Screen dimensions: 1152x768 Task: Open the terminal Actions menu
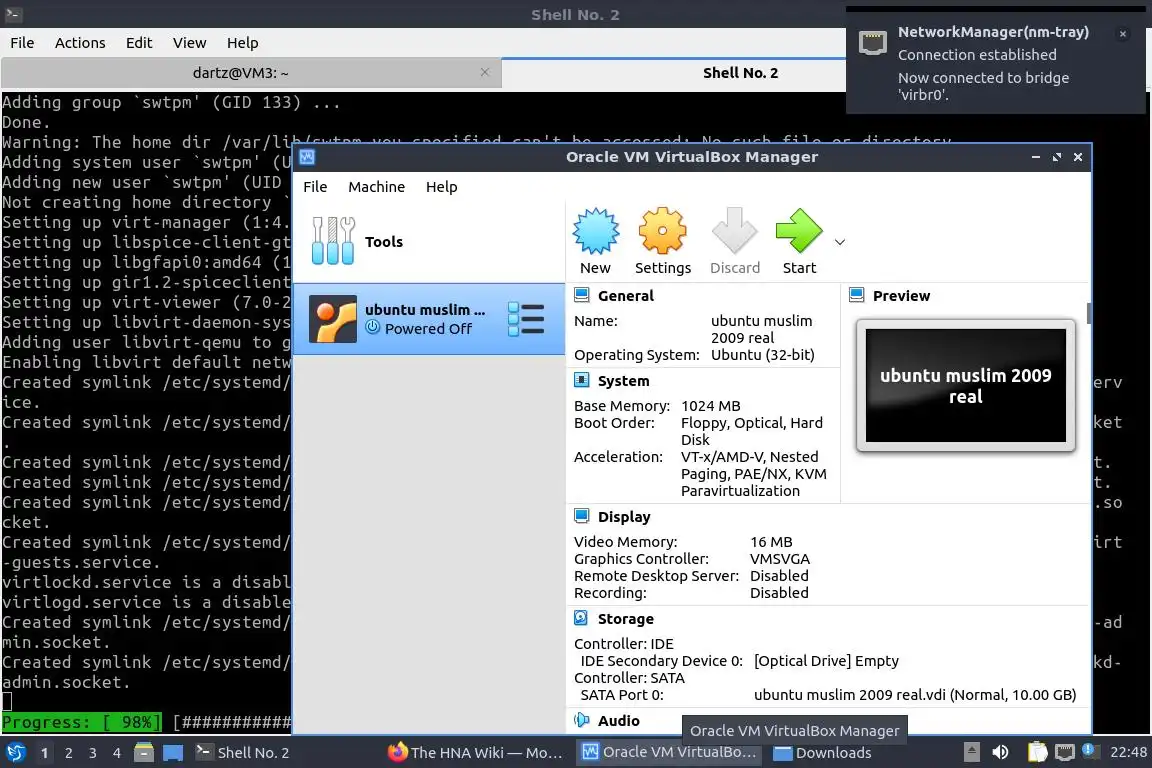80,43
